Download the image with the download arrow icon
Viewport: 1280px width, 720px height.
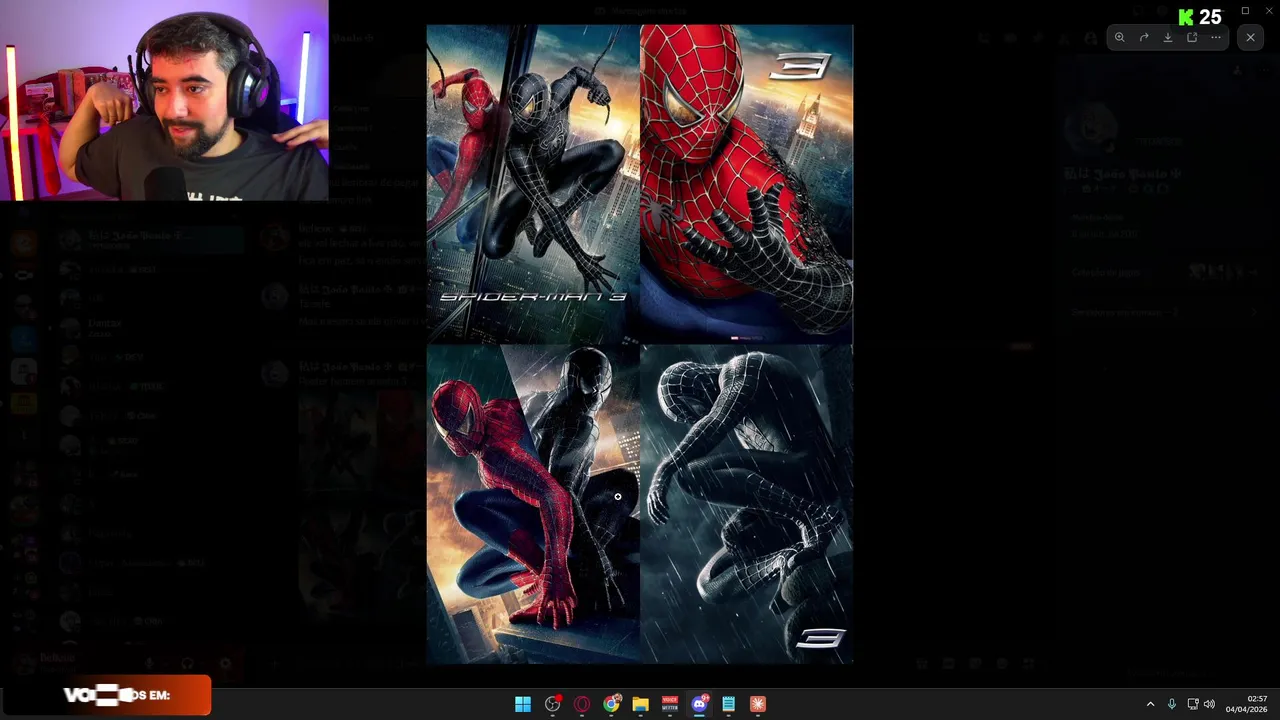click(x=1168, y=38)
